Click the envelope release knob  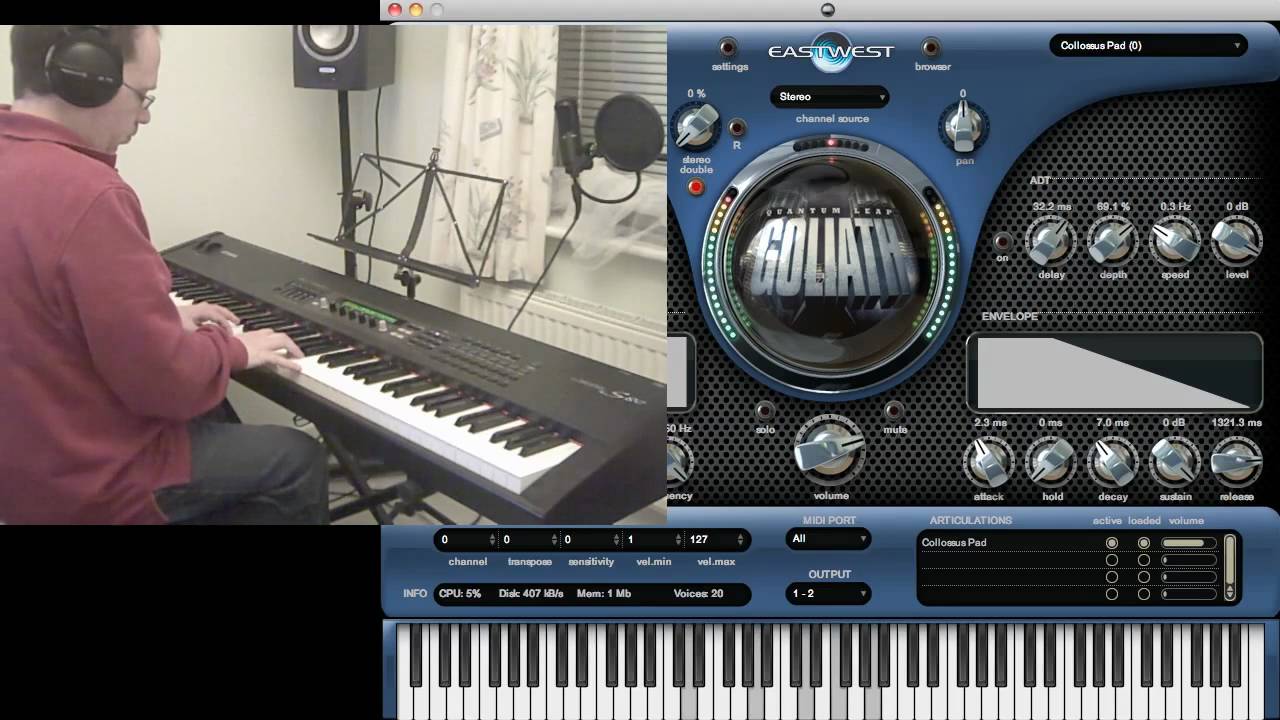pos(1236,462)
